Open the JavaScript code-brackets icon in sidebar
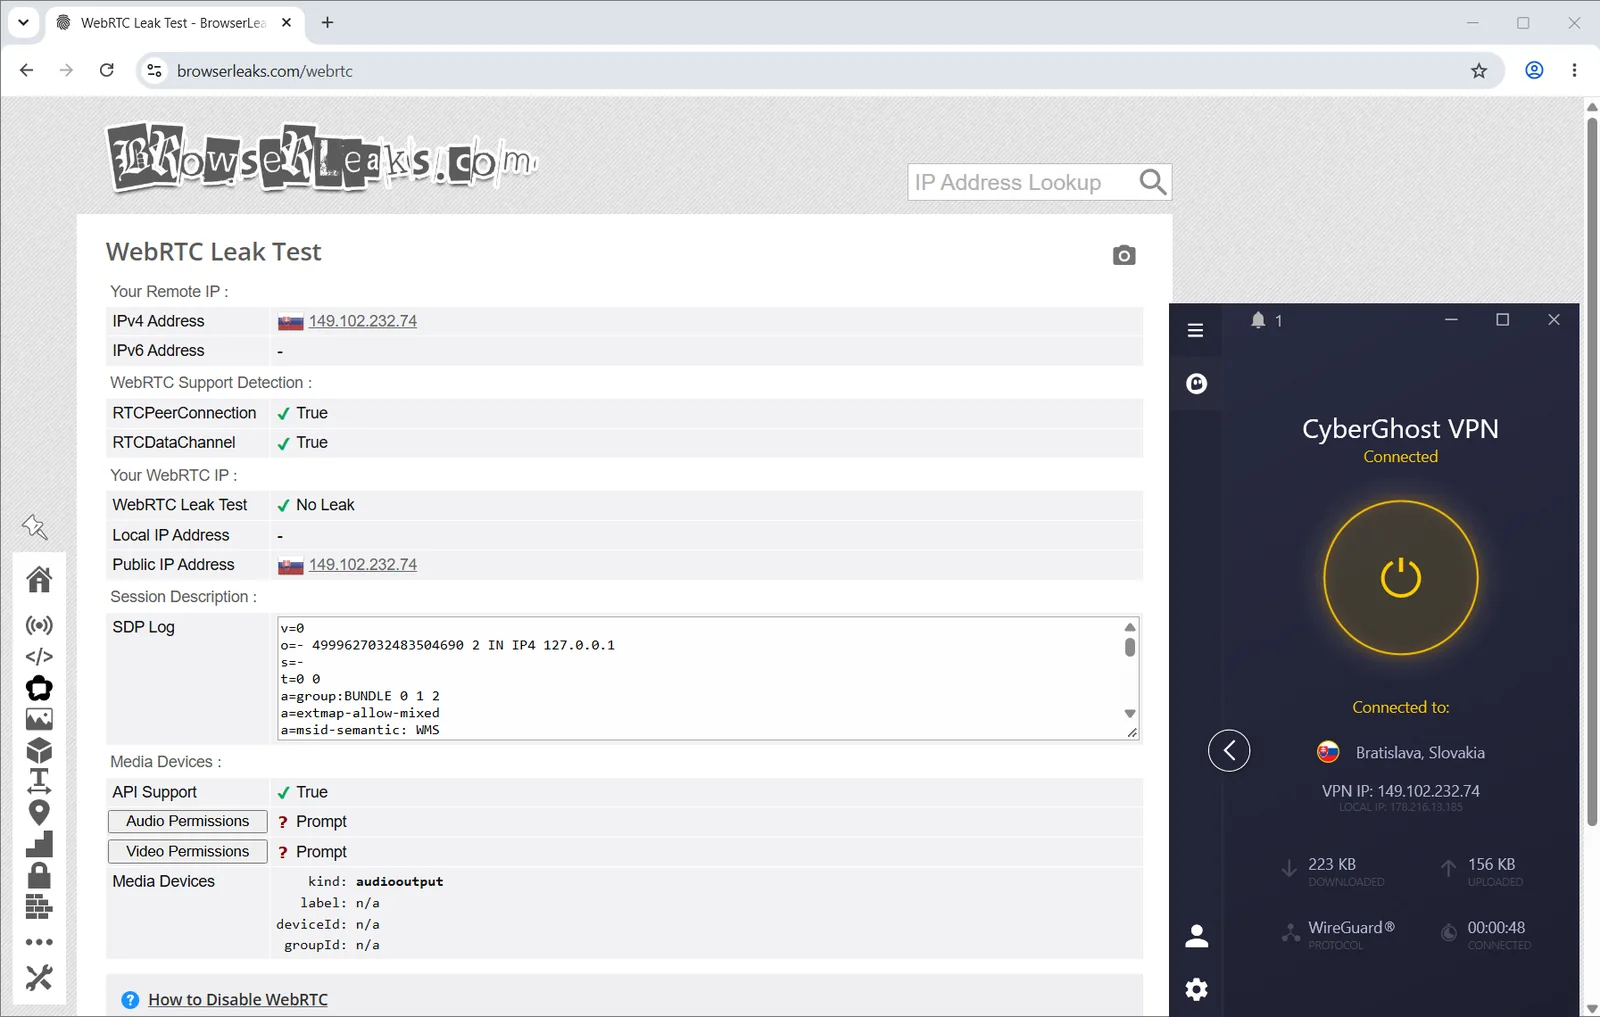 [39, 657]
